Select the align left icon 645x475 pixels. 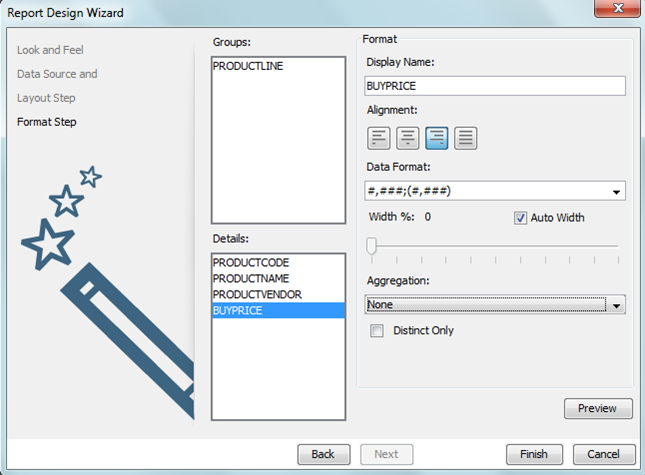coord(379,139)
